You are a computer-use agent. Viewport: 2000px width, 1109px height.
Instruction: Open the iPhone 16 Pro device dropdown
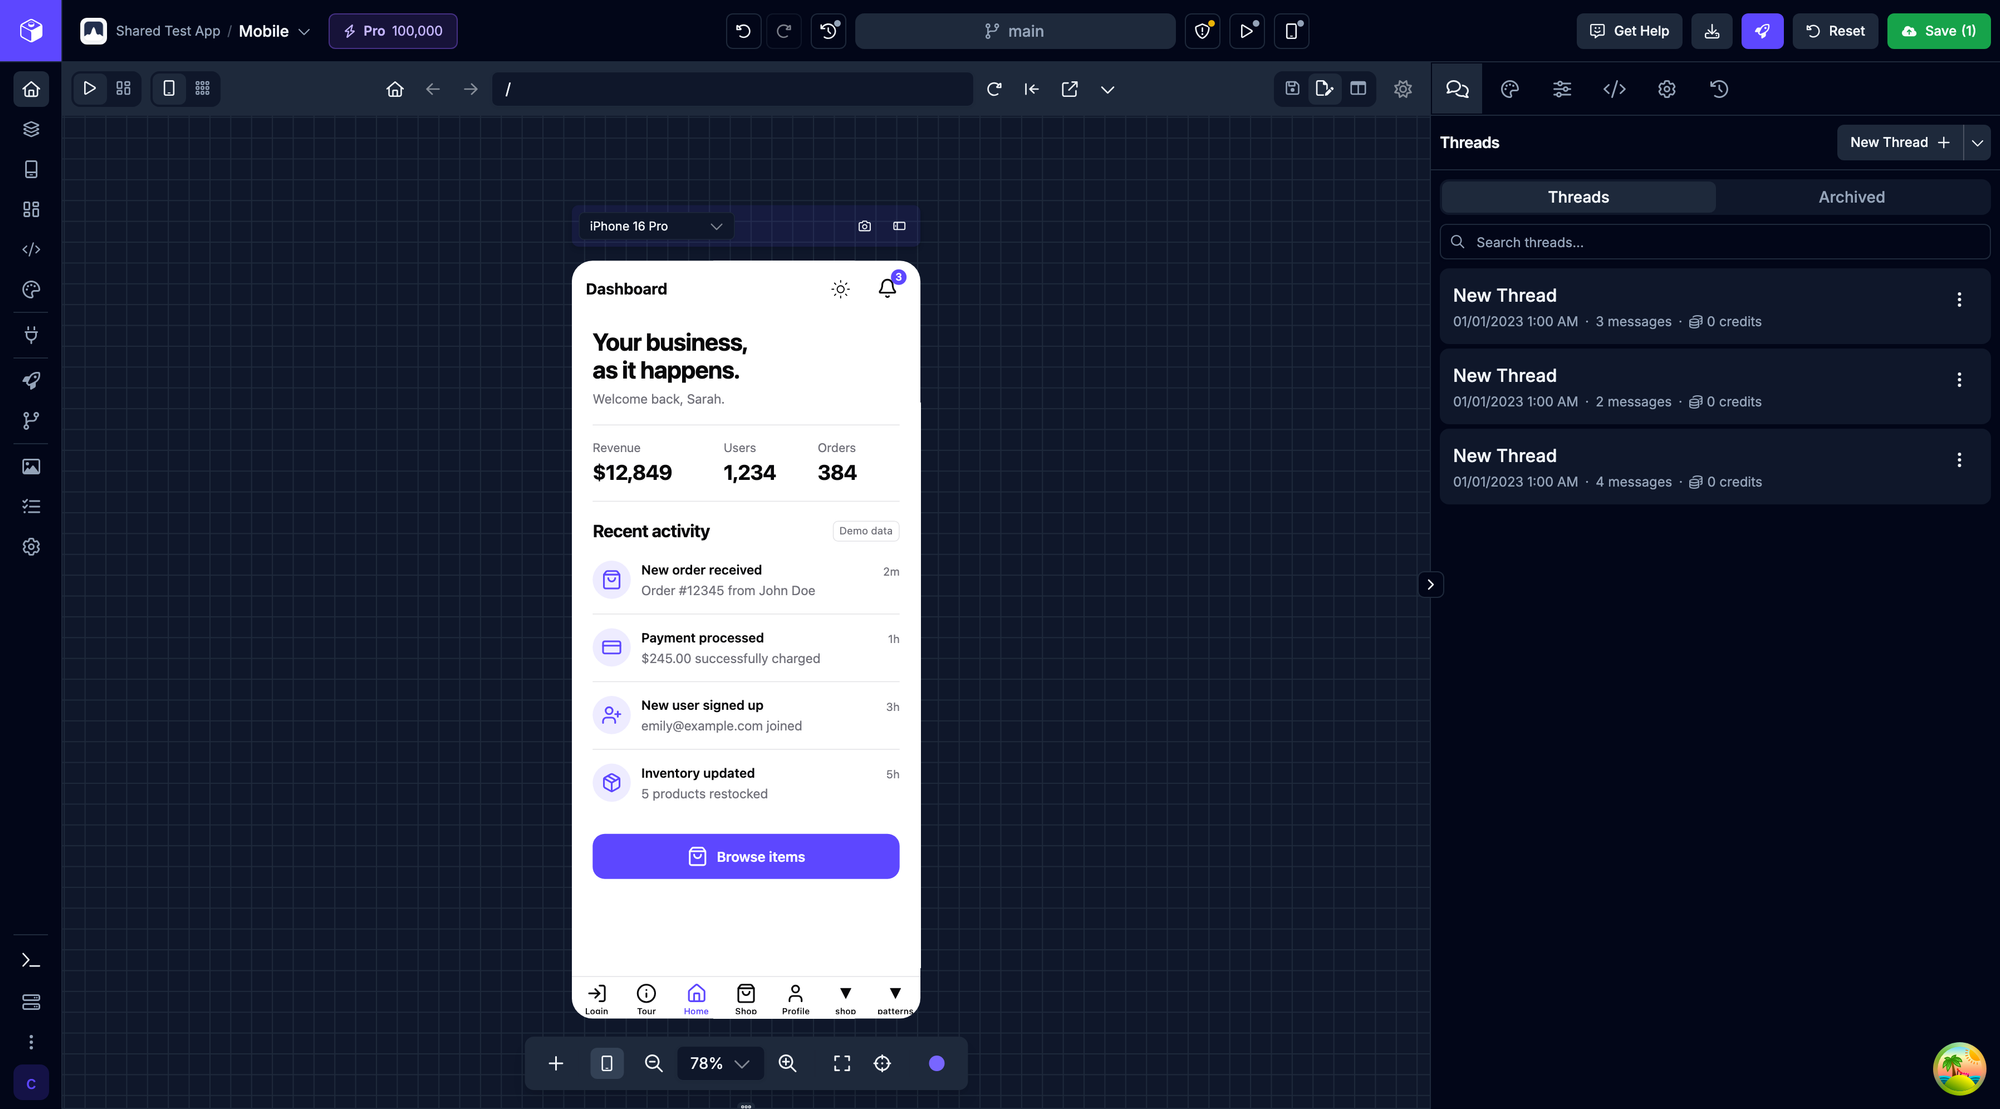tap(655, 226)
